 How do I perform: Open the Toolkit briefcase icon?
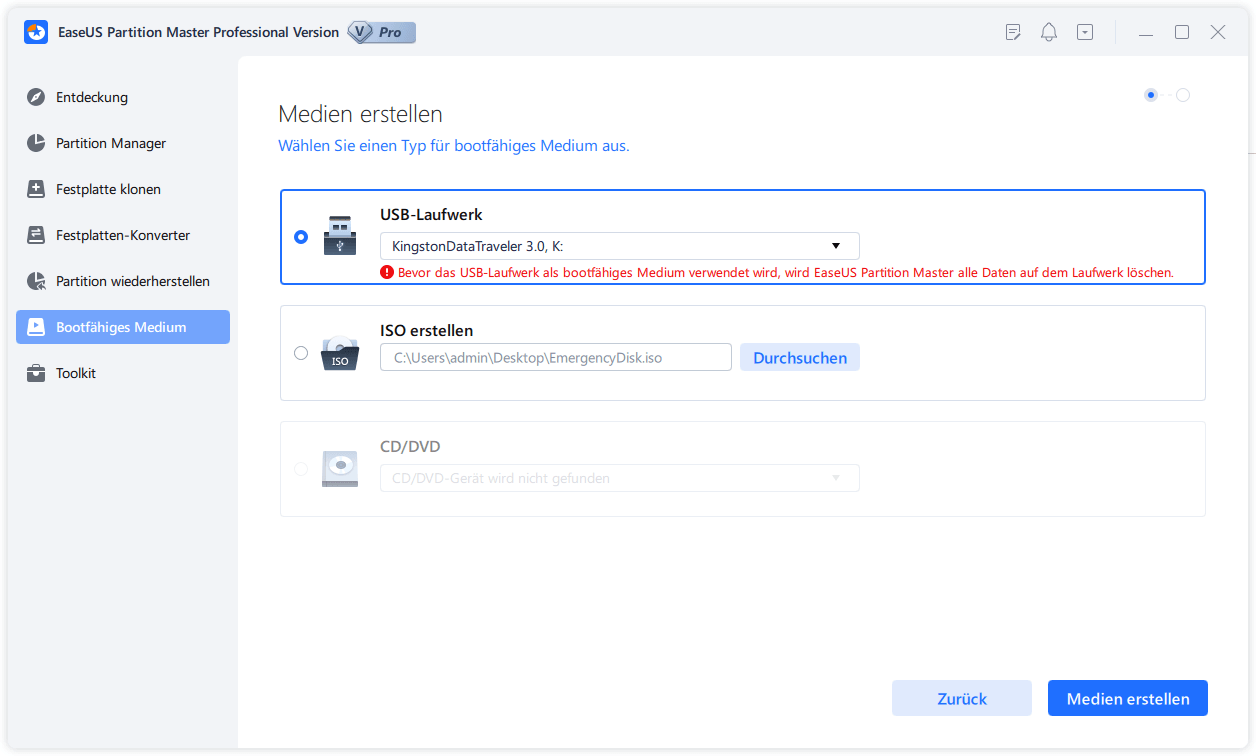click(36, 373)
